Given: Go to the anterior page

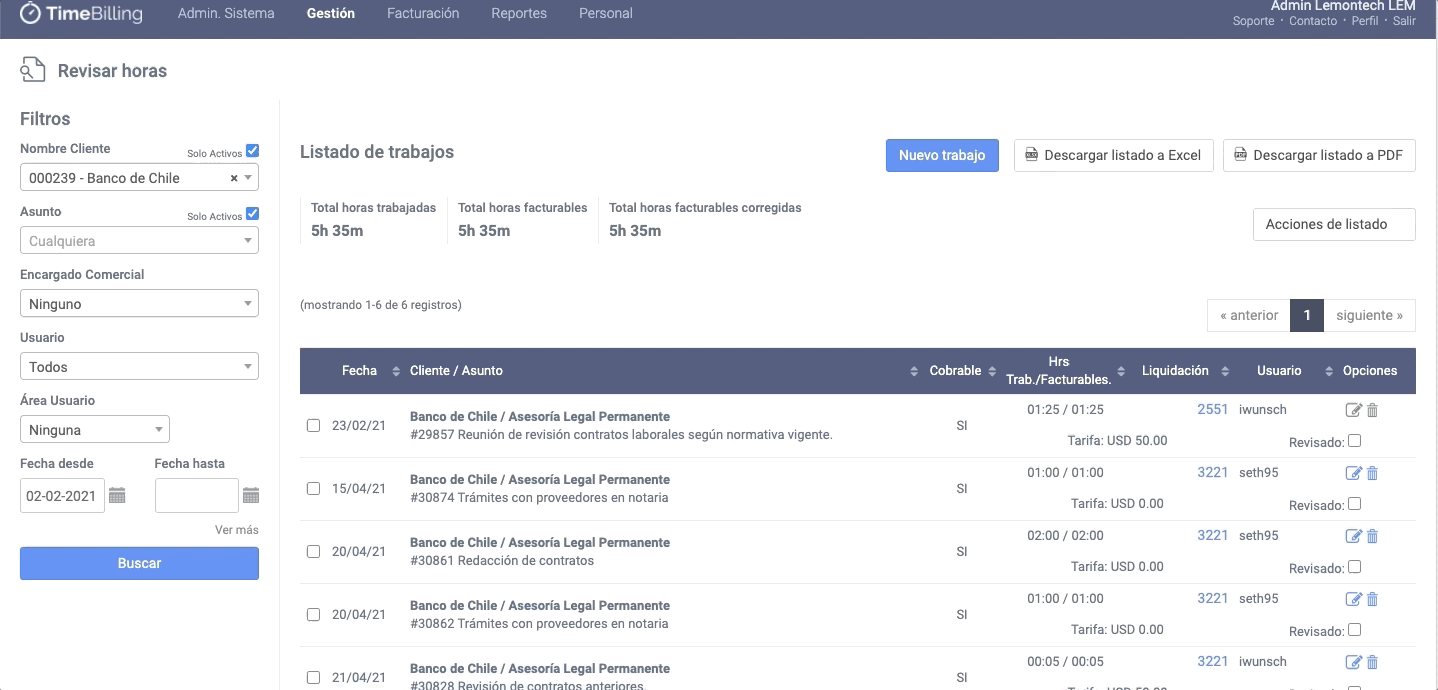Looking at the screenshot, I should [x=1249, y=315].
